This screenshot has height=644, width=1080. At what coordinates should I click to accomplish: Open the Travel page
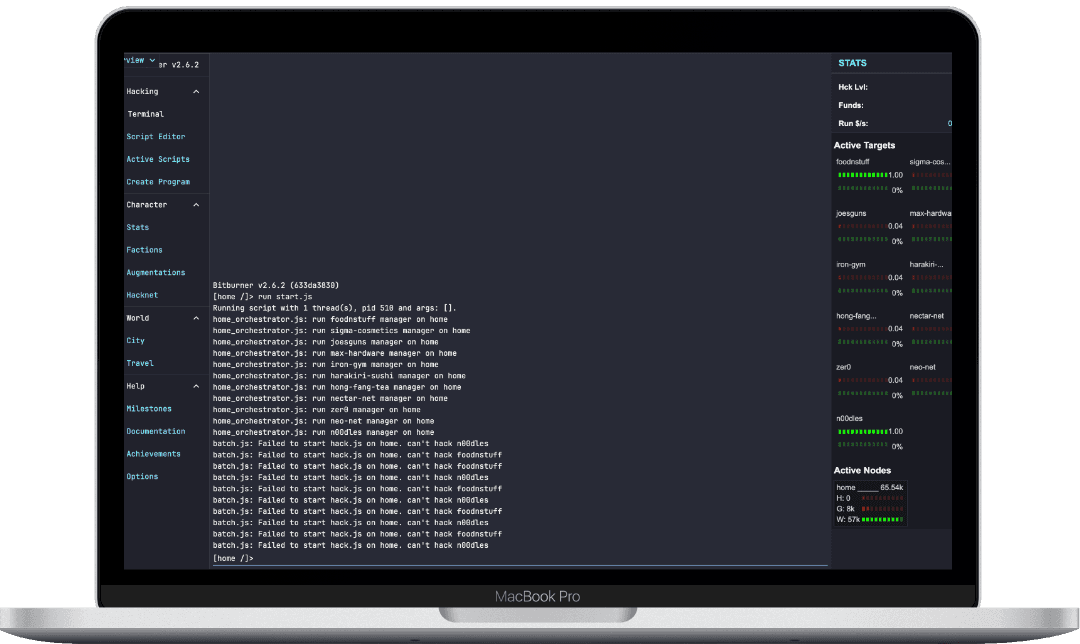click(139, 363)
